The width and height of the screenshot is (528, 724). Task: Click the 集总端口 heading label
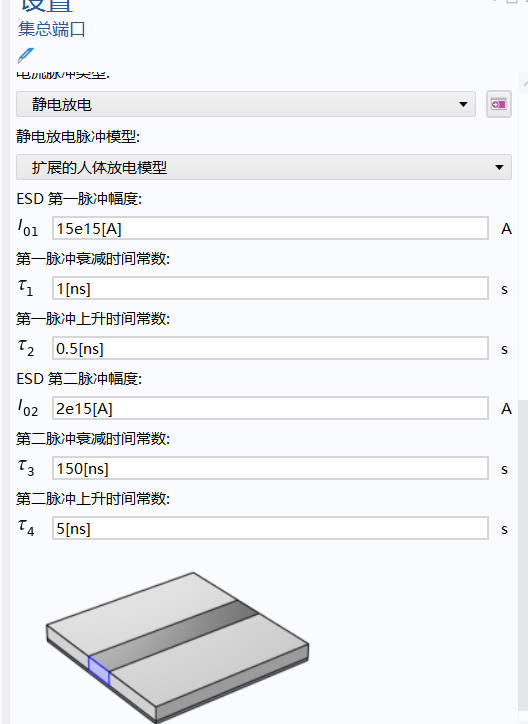52,29
